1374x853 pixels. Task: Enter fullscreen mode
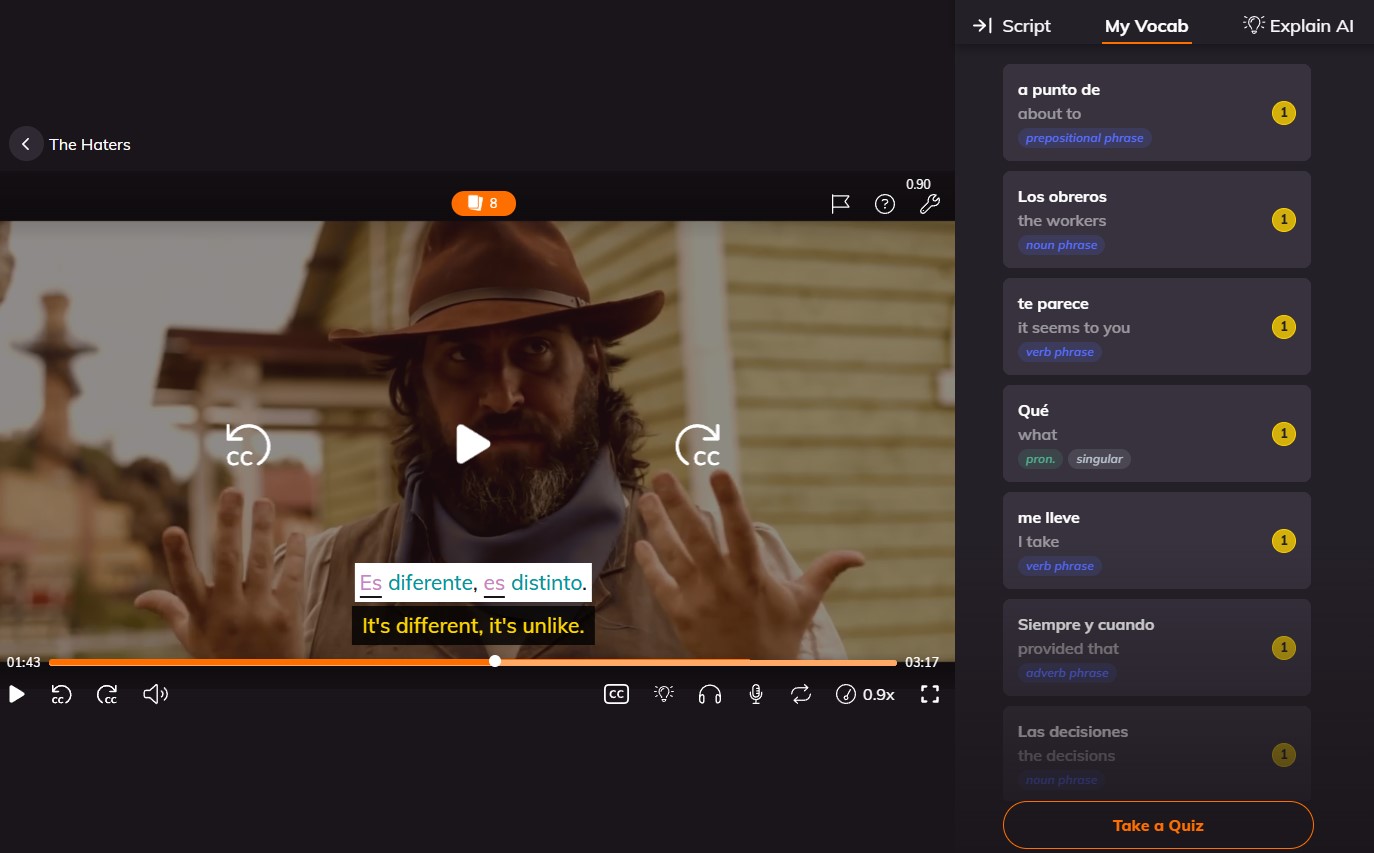click(930, 694)
